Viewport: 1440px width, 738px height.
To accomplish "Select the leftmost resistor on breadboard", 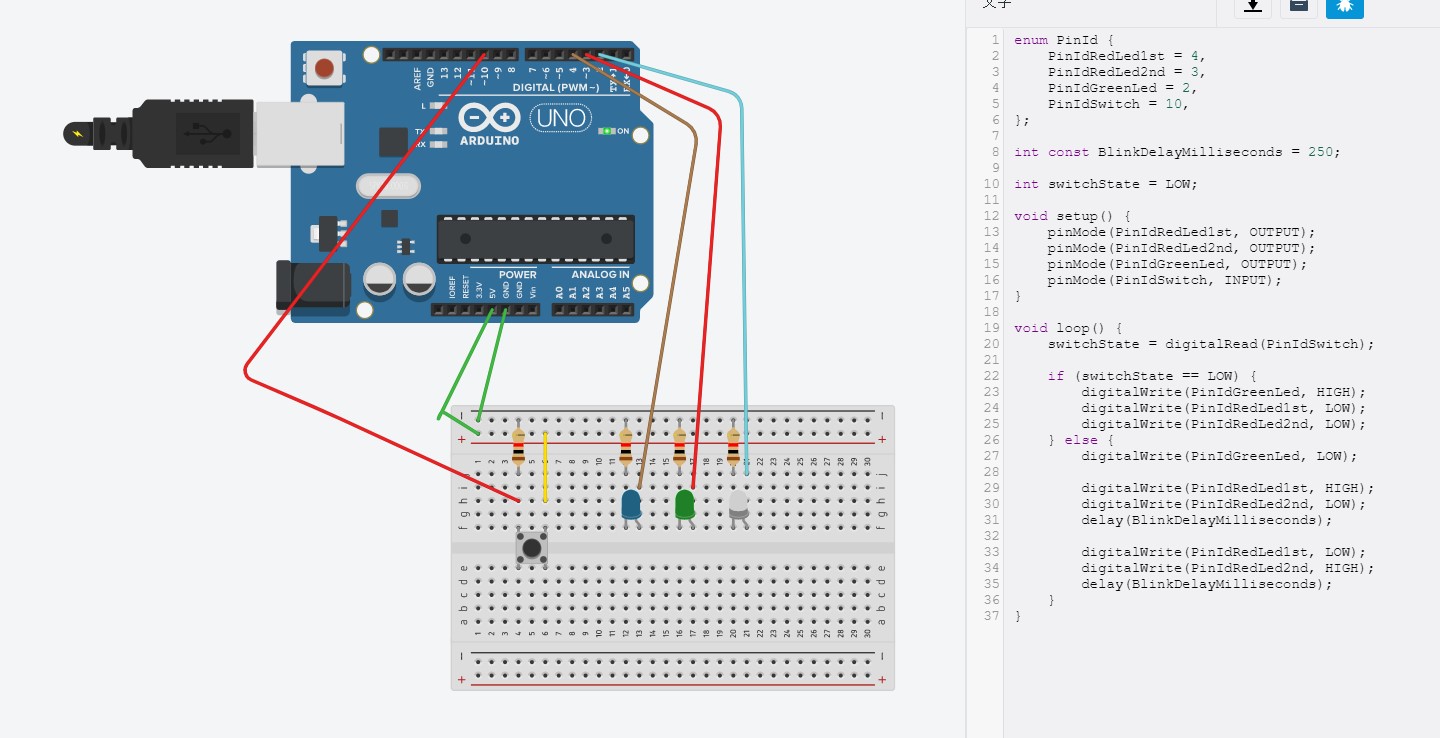I will point(518,447).
